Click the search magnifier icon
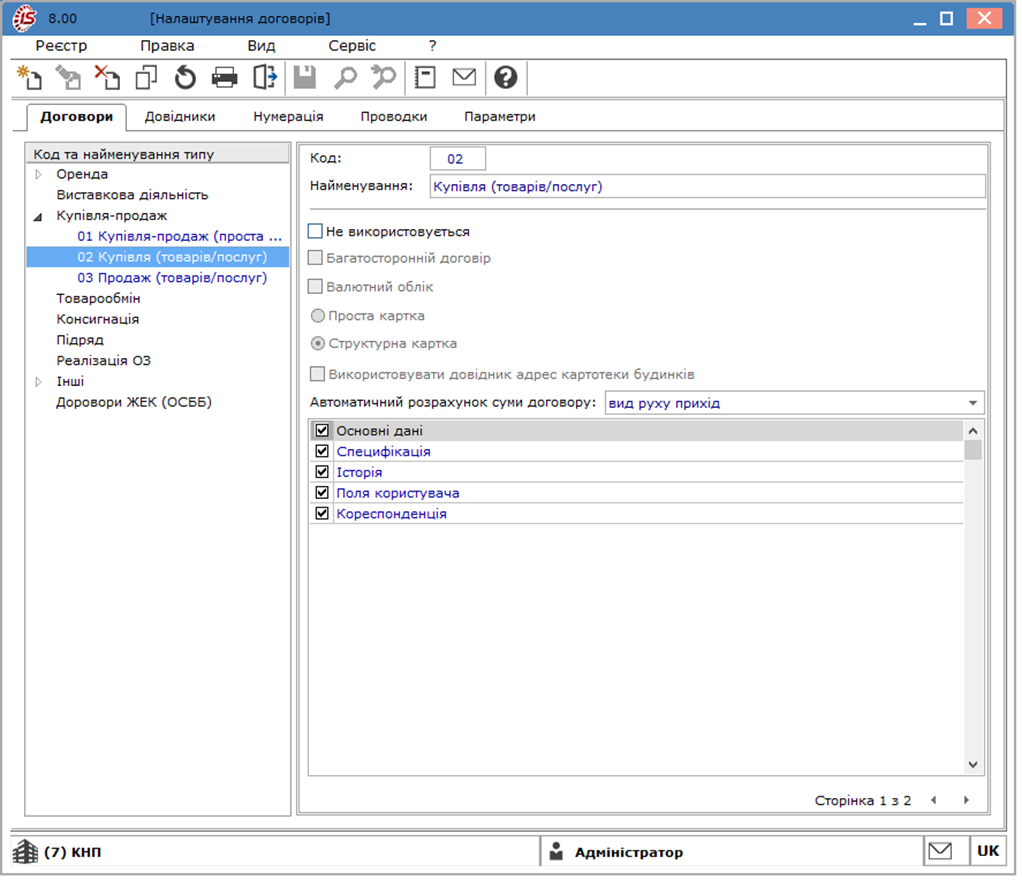The image size is (1022, 880). click(345, 78)
